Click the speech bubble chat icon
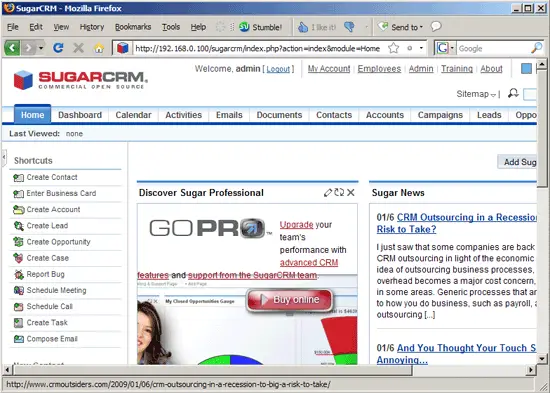The image size is (550, 393). 436,27
